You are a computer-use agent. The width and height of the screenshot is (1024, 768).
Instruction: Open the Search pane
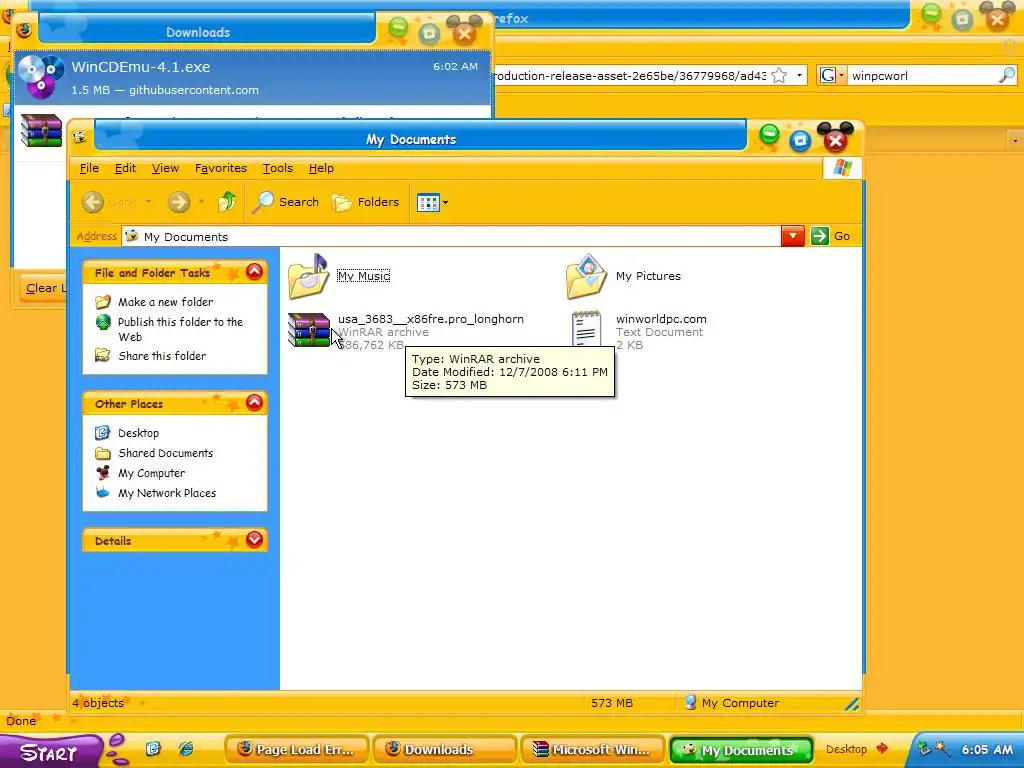[287, 202]
